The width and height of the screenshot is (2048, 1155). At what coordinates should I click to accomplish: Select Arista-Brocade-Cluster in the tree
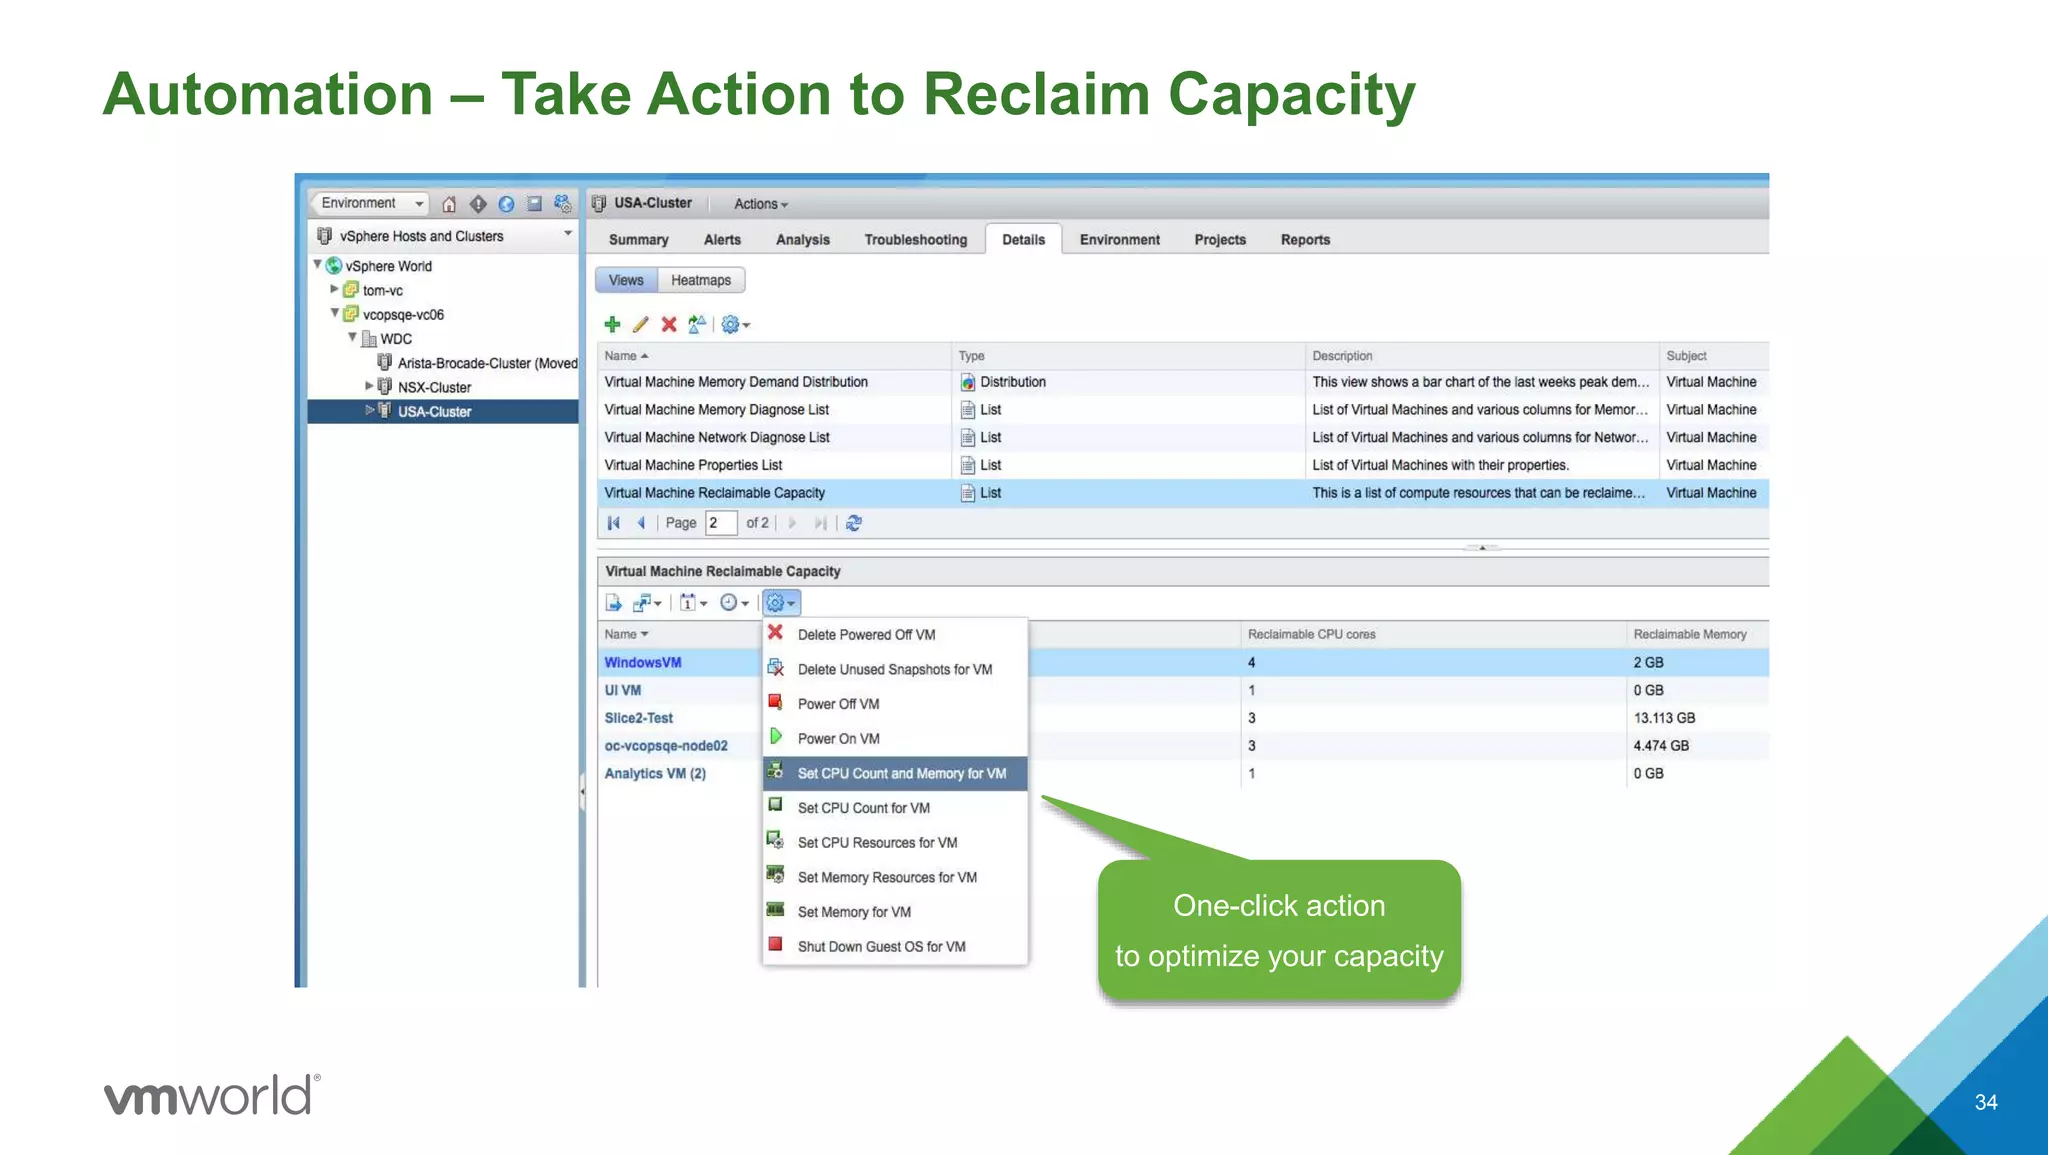point(486,362)
